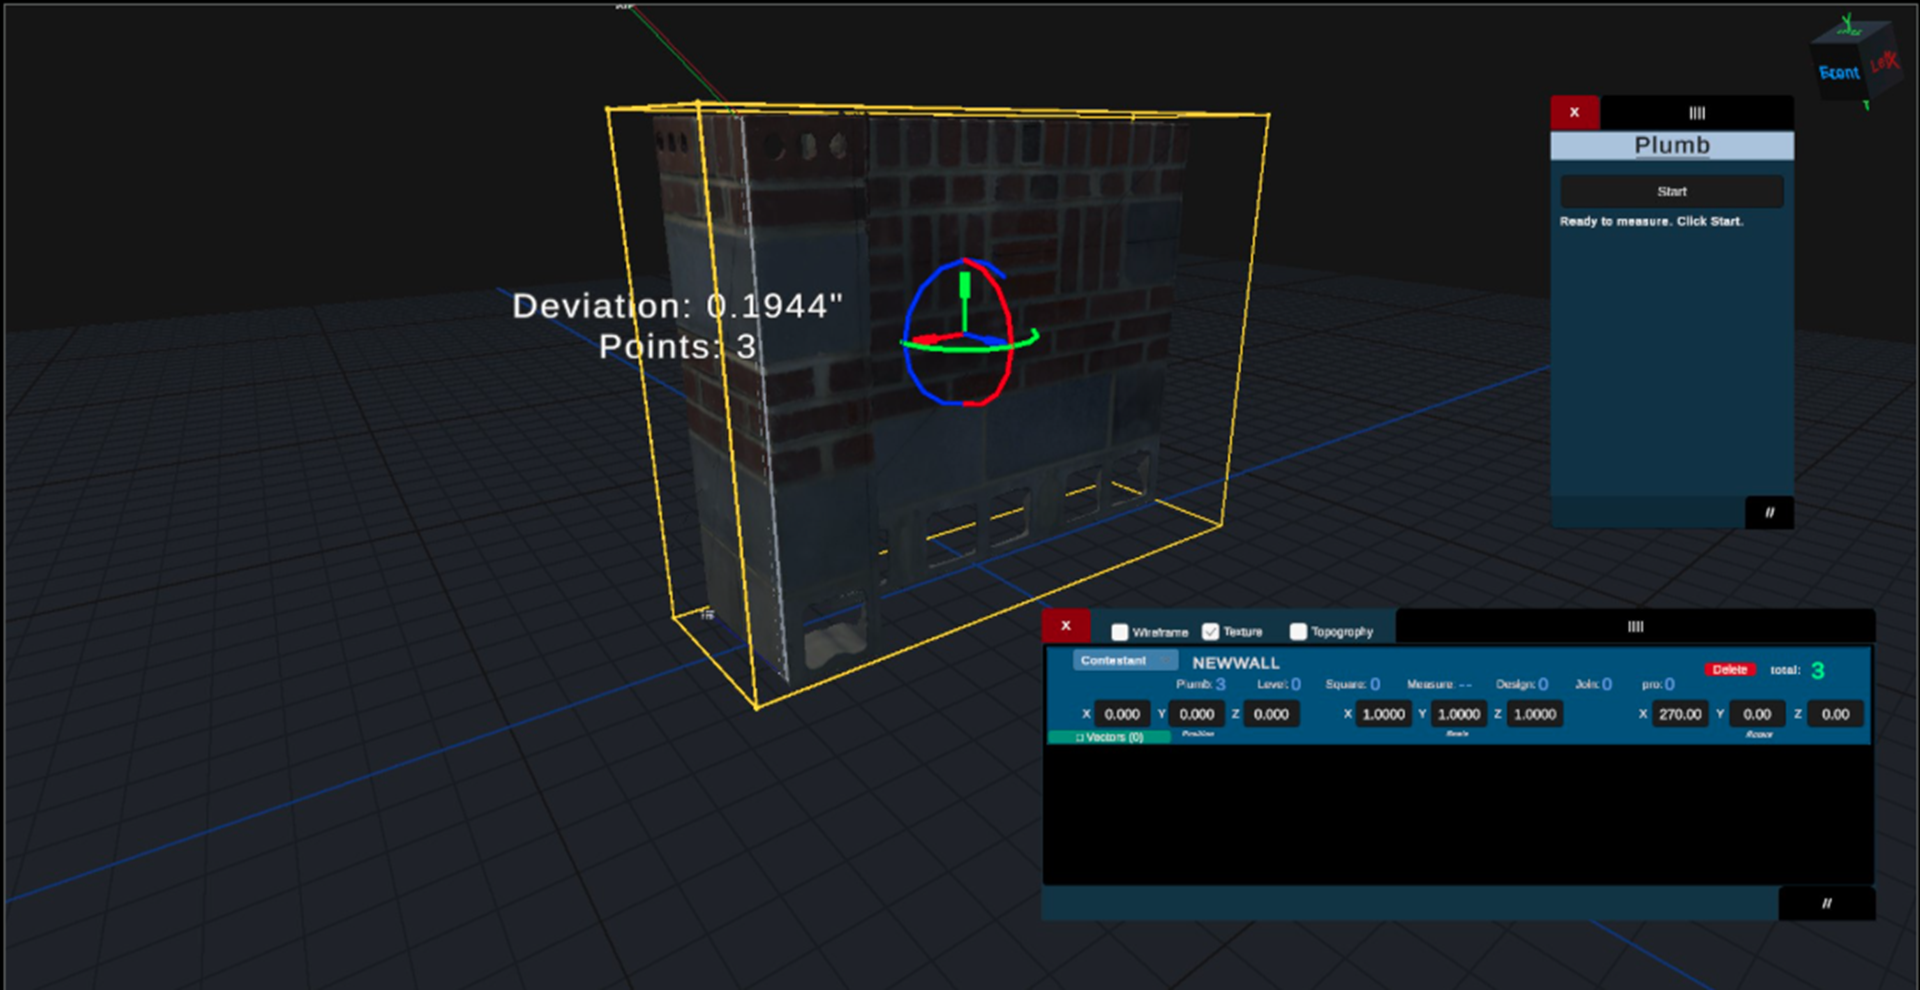Click the green Y-axis arrow on gizmo

click(x=965, y=287)
